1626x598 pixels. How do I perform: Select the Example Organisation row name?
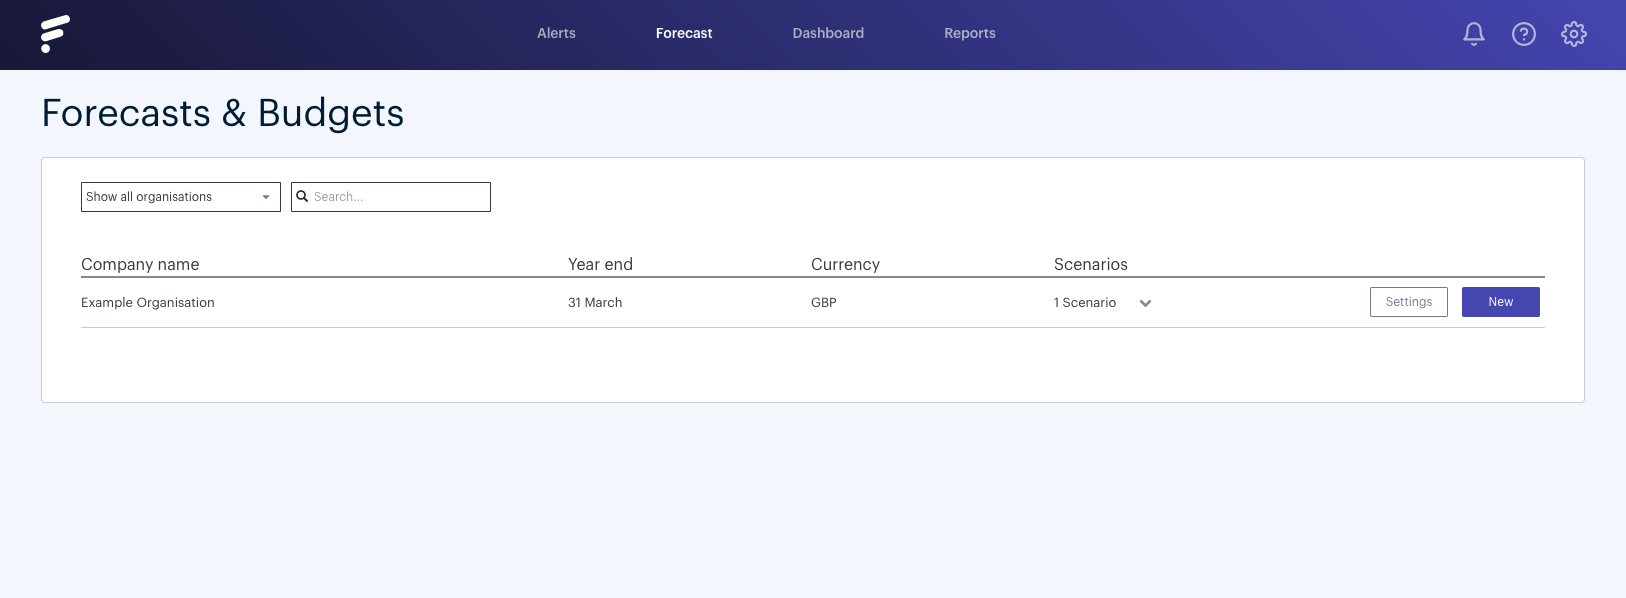[148, 303]
